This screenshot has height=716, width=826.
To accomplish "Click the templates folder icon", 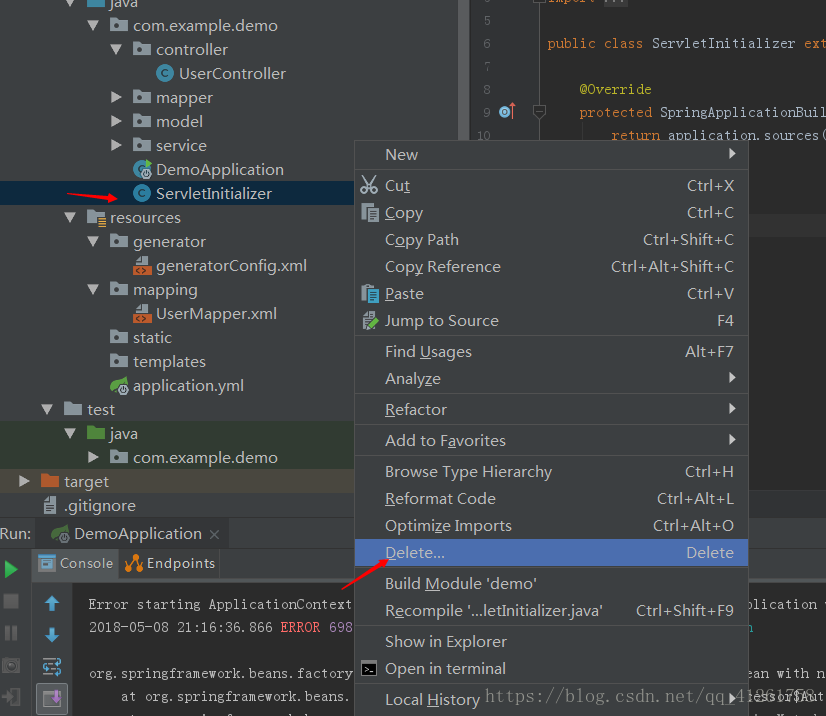I will (x=119, y=361).
